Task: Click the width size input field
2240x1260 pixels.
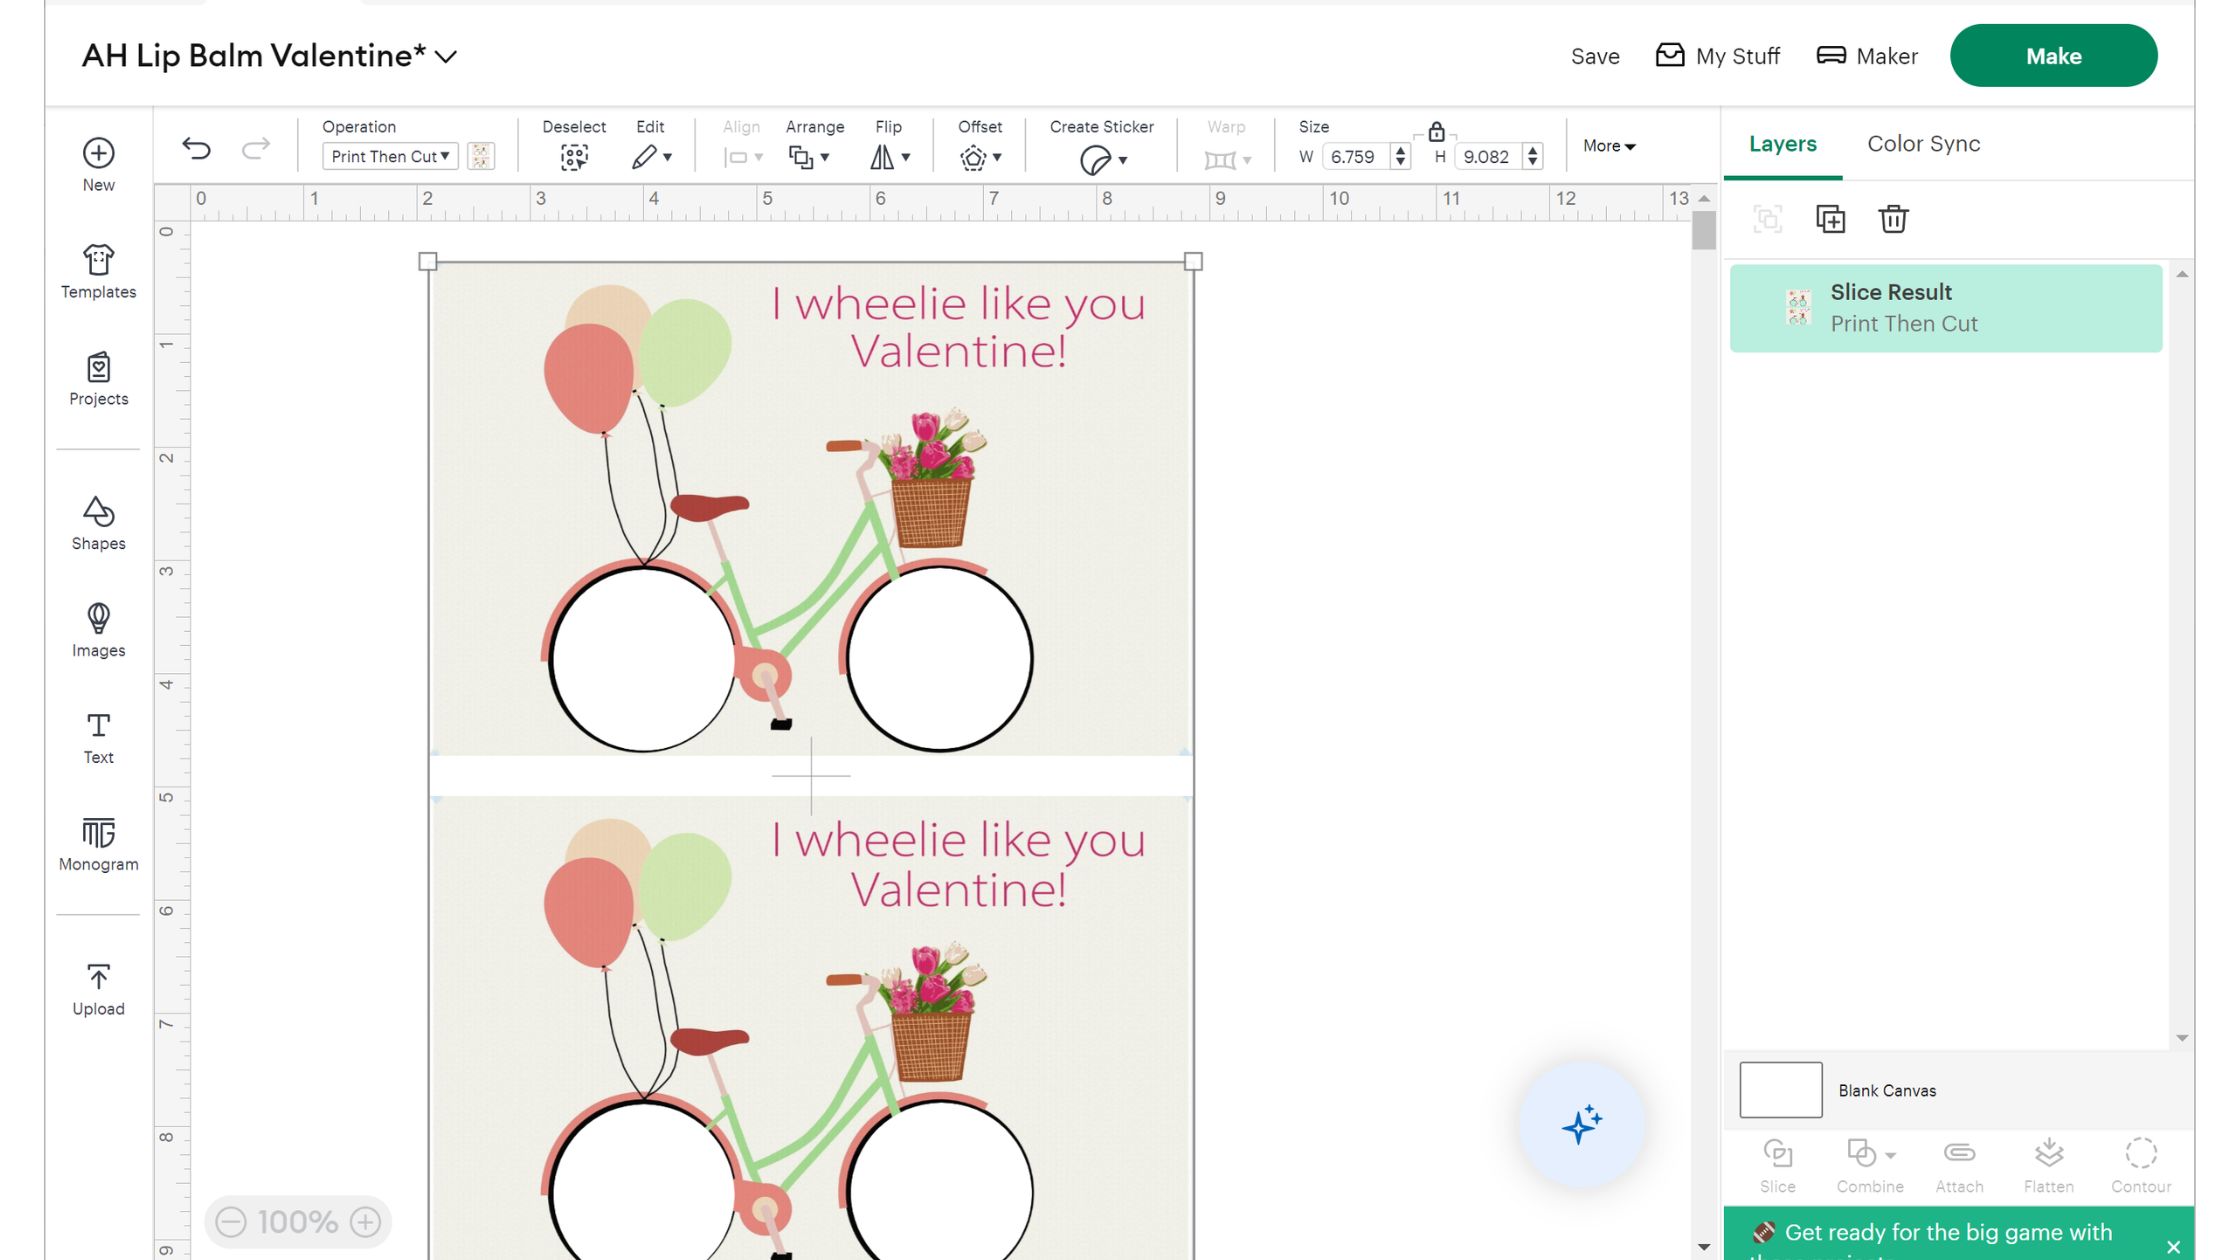Action: point(1355,157)
